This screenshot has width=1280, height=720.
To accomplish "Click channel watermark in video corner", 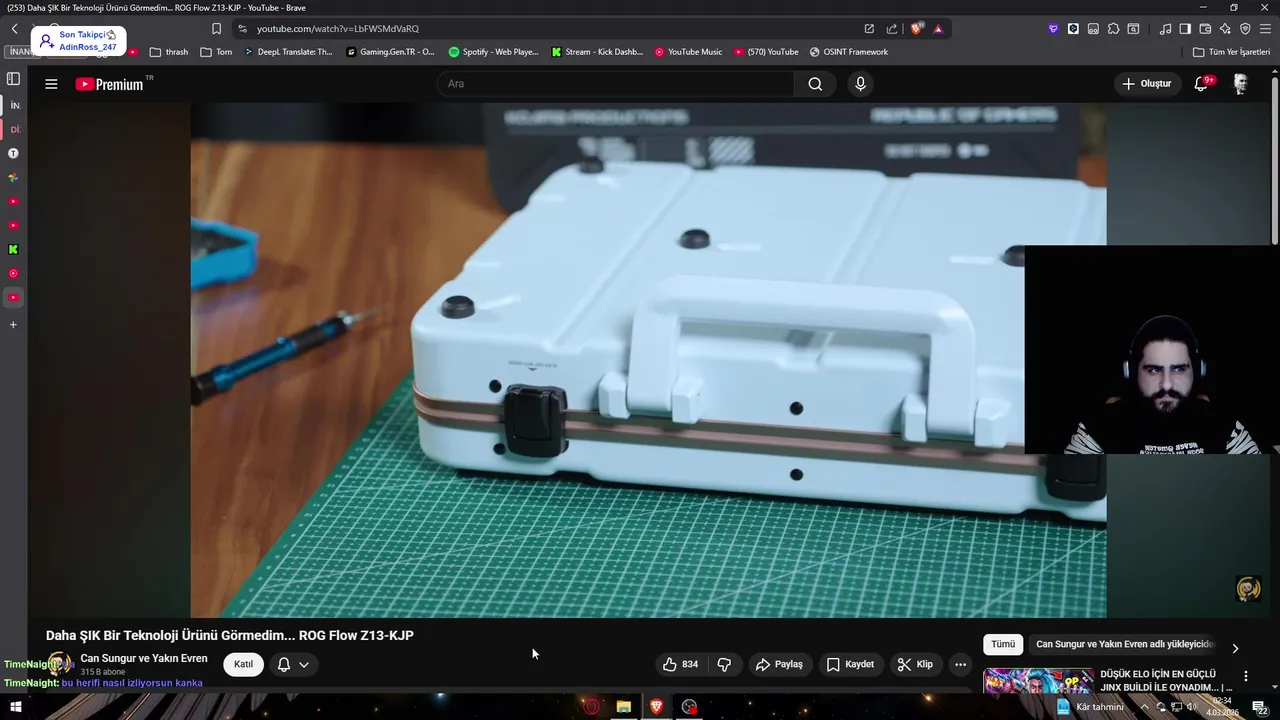I will (x=1248, y=589).
